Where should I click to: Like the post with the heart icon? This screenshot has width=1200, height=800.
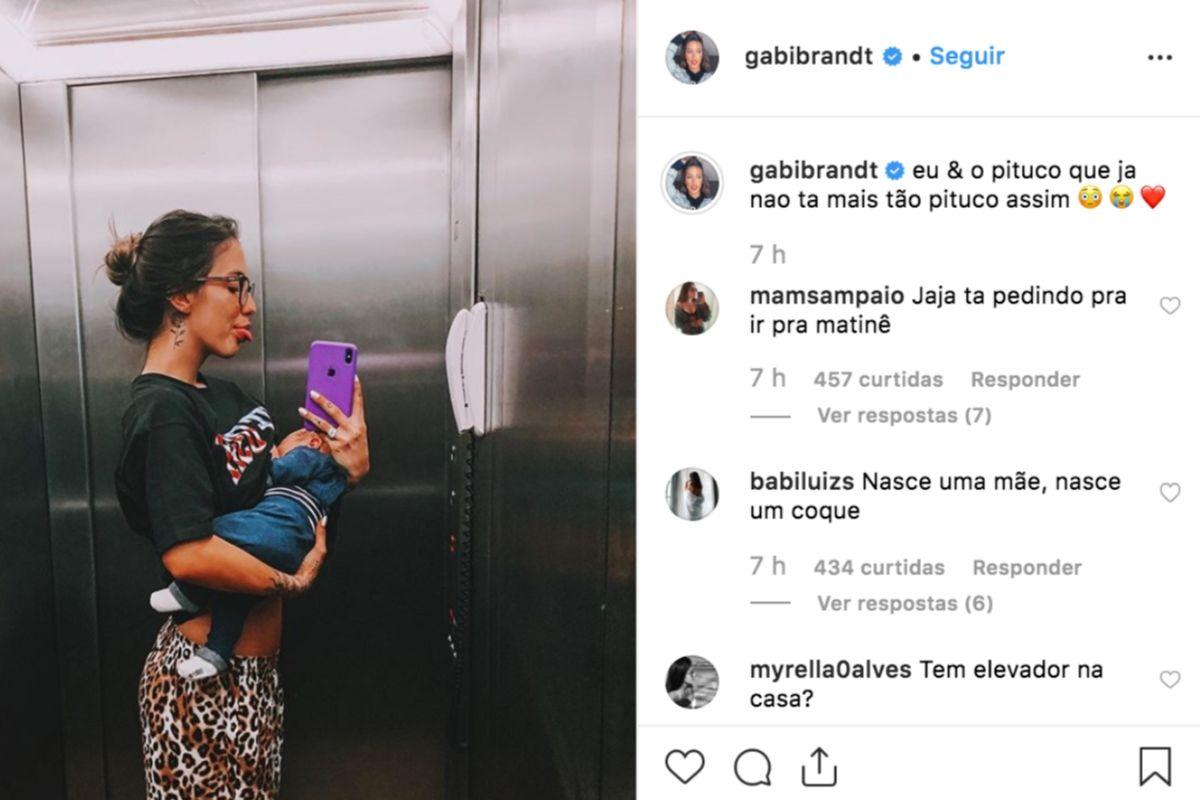click(685, 767)
